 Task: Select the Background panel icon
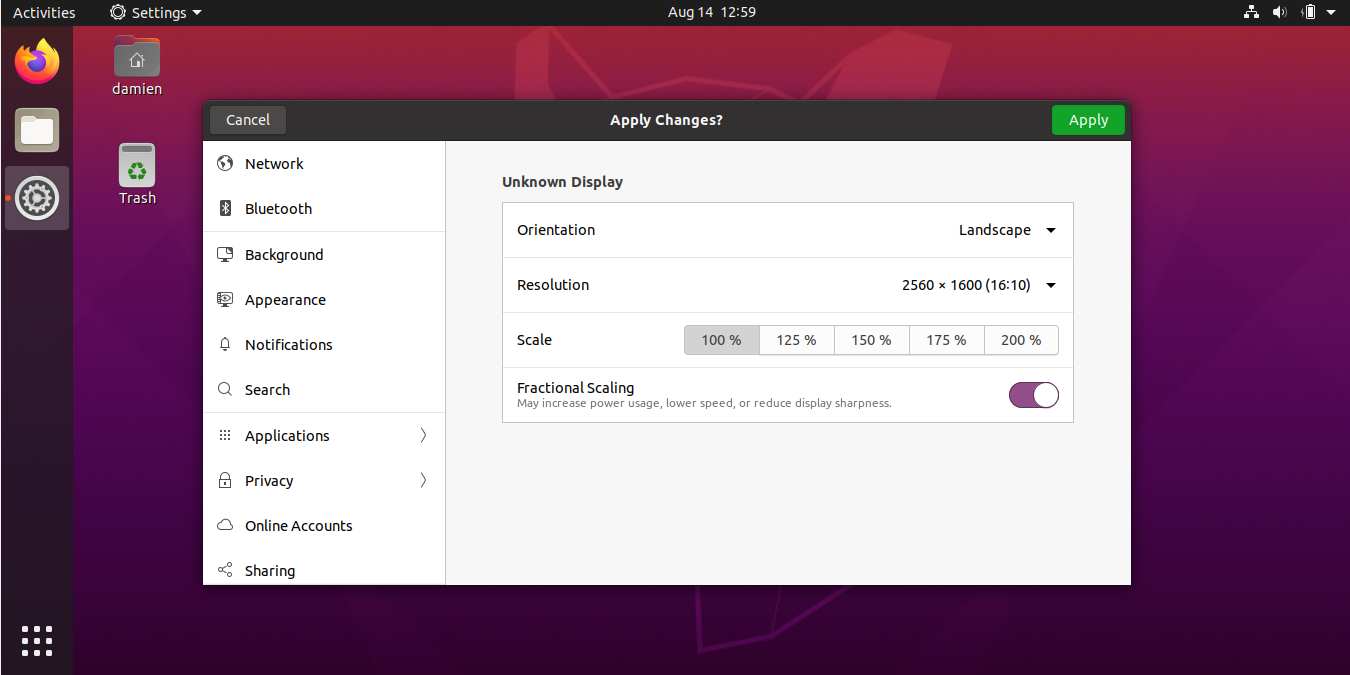(225, 254)
